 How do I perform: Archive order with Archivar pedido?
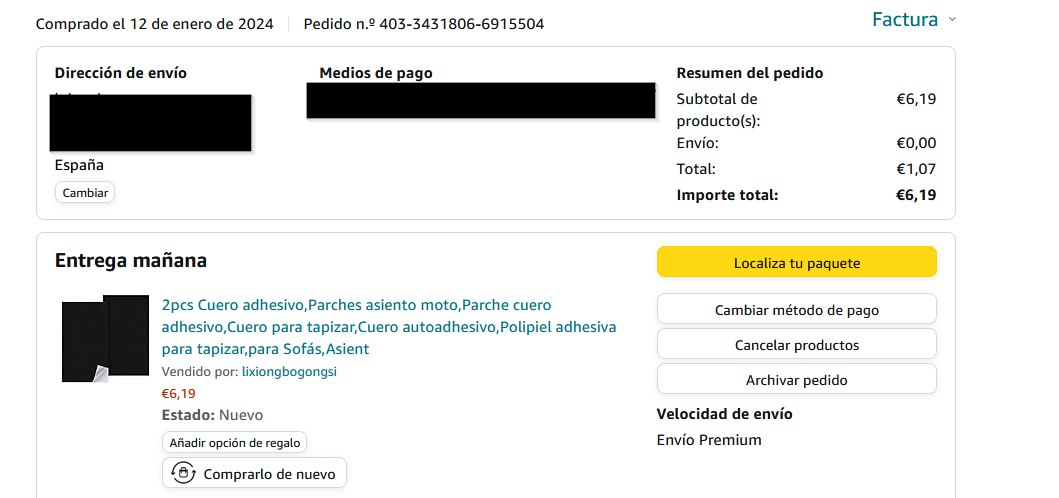[796, 380]
